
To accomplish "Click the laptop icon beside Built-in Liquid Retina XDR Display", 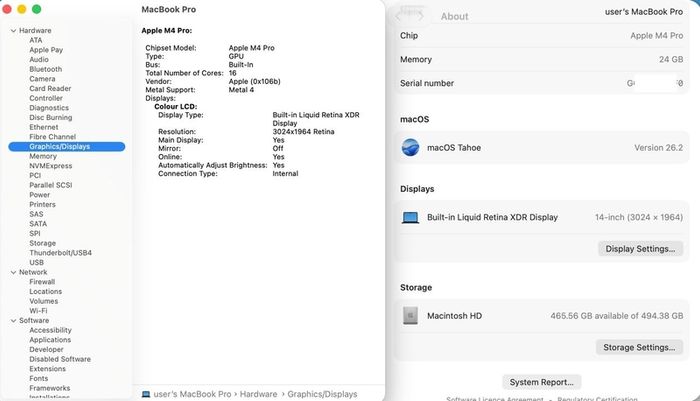I will 410,217.
